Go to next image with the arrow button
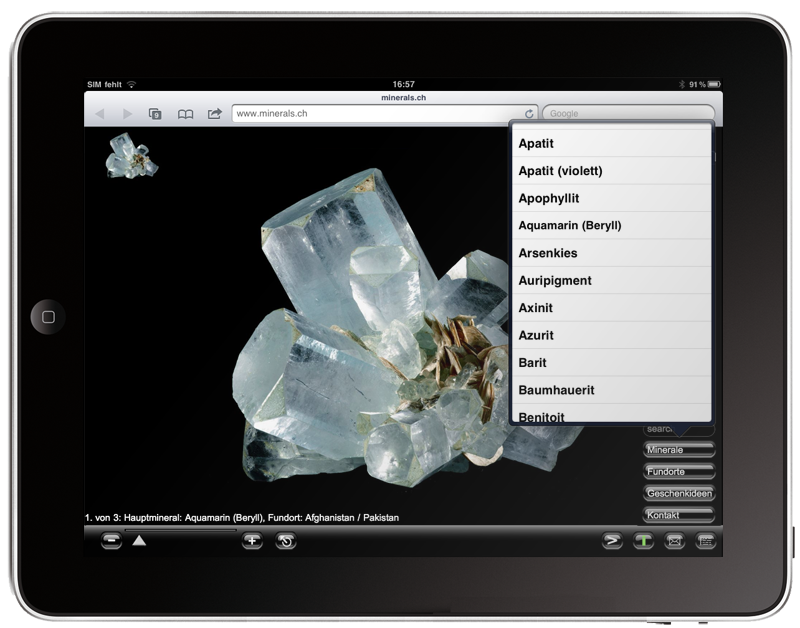 pos(612,541)
